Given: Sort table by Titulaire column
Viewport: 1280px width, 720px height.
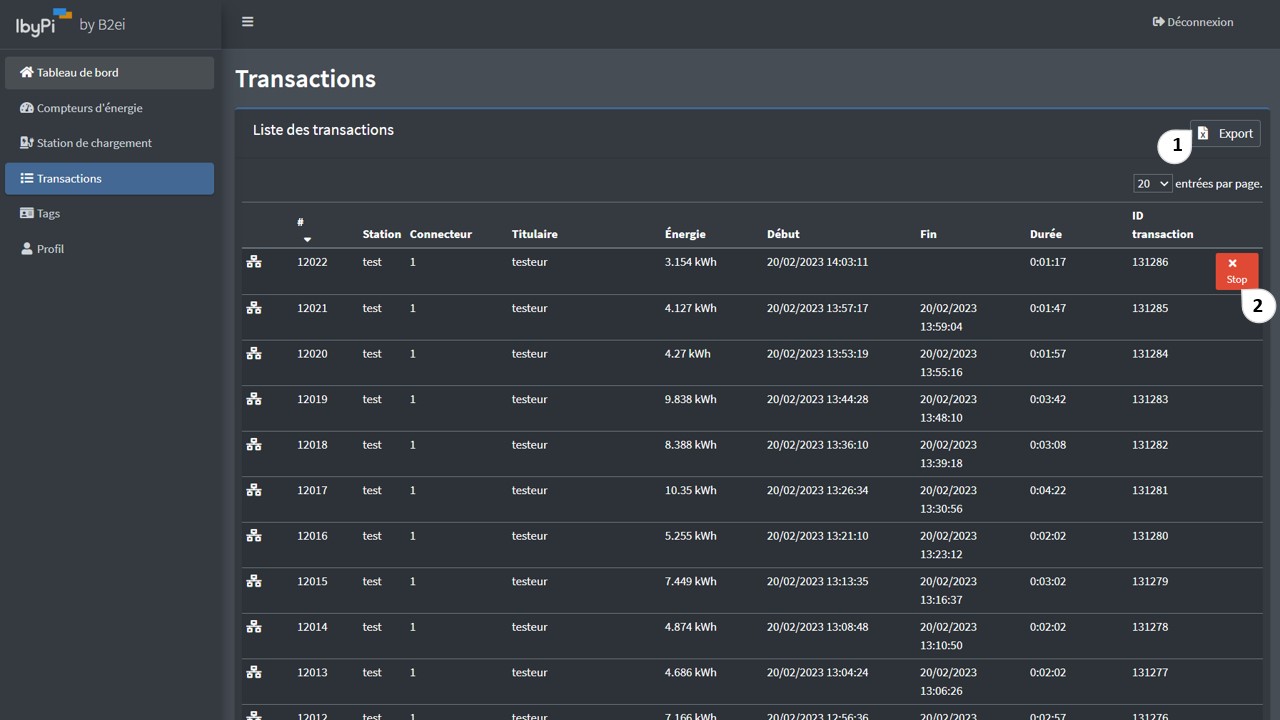Looking at the screenshot, I should [x=535, y=234].
